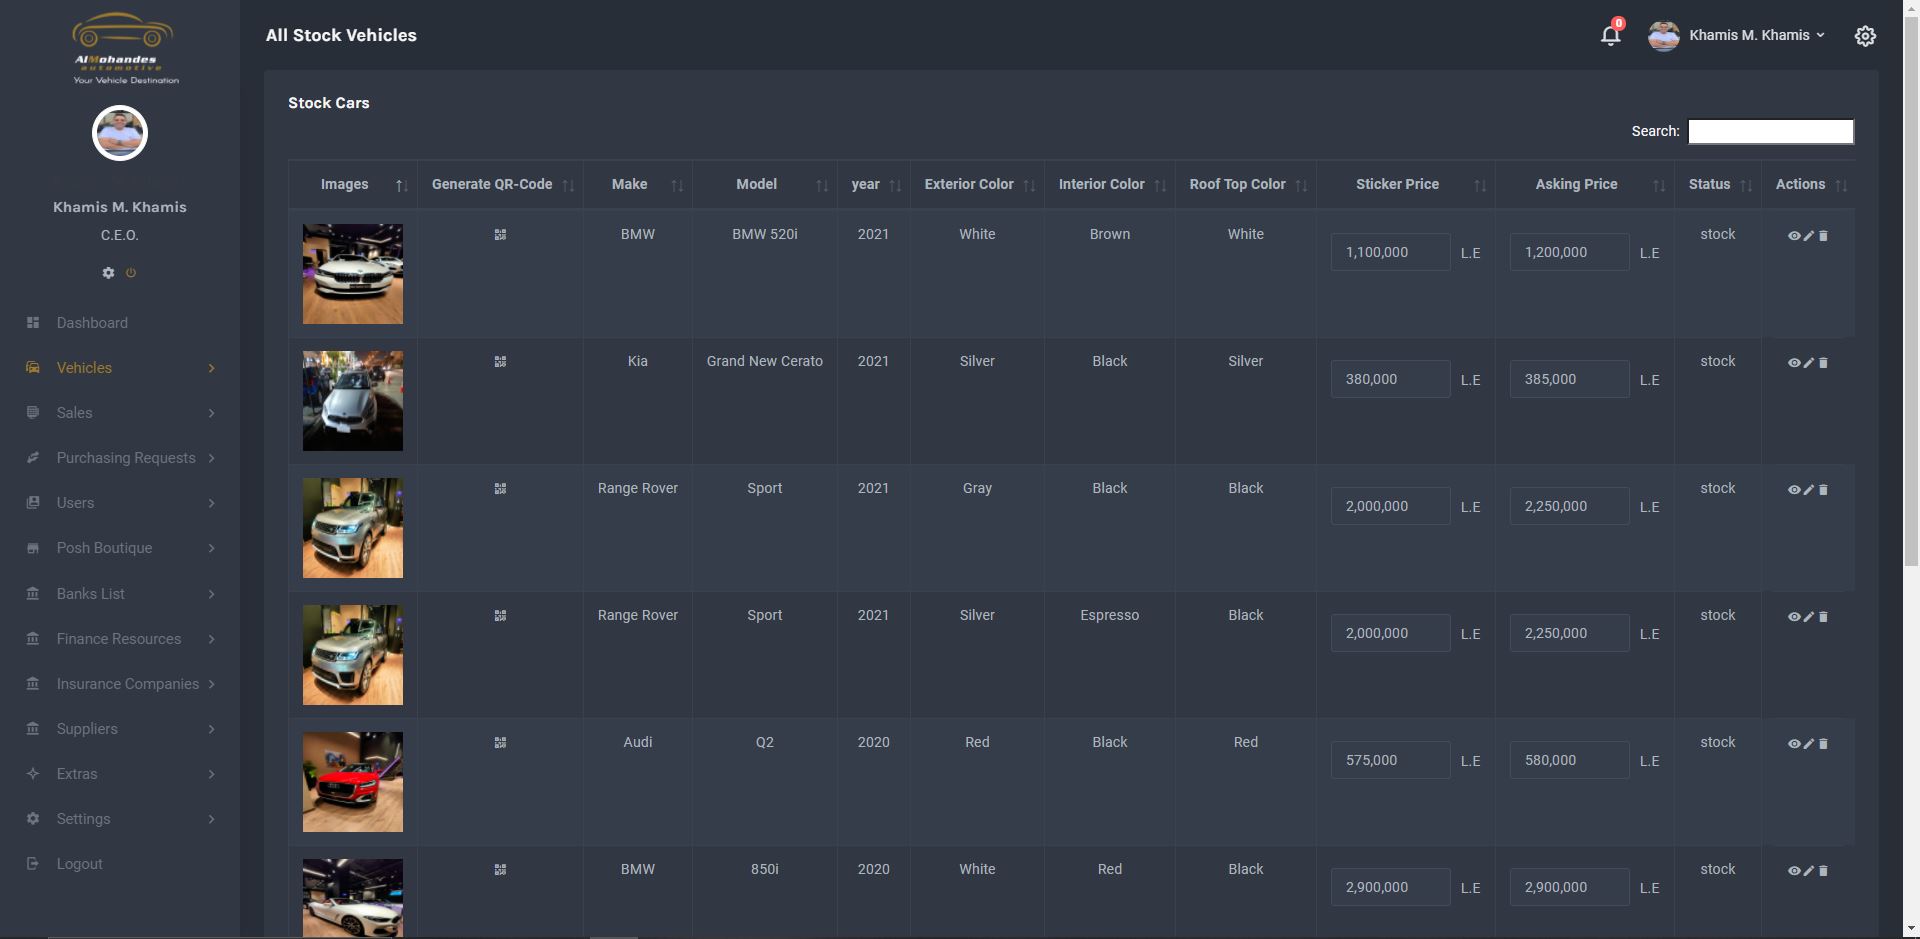Sort by Asking Price column
Screen dimensions: 1920x939
1585,184
